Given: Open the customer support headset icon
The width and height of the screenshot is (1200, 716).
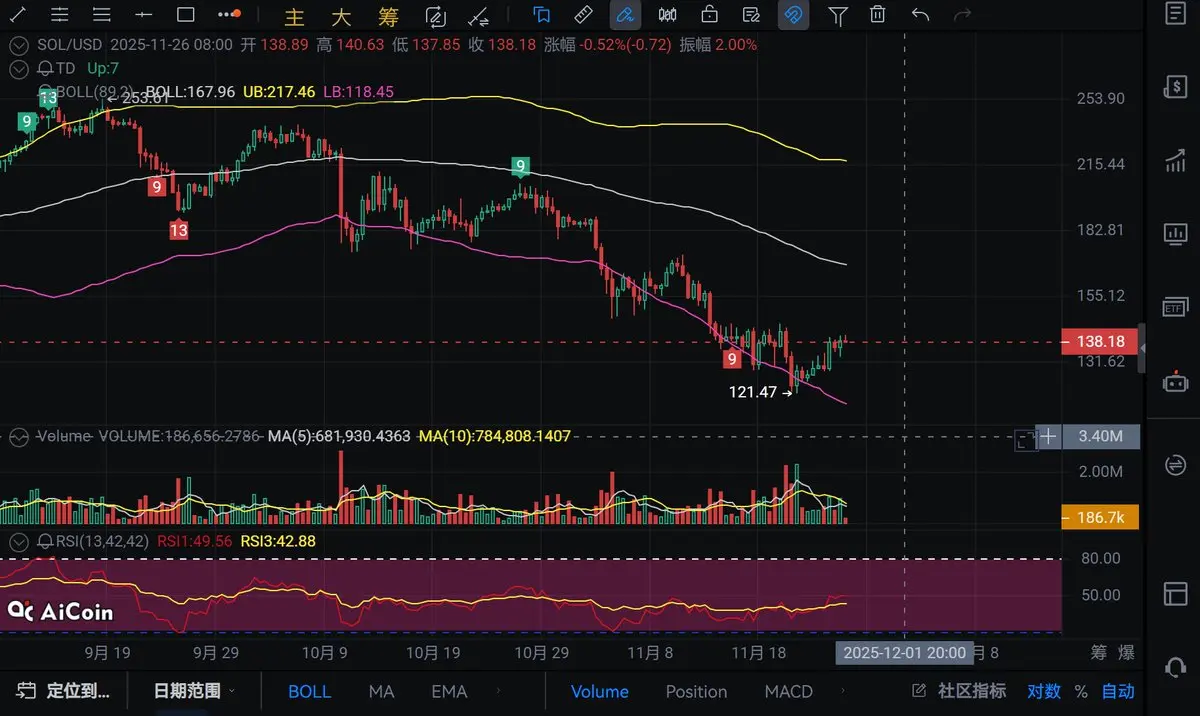Looking at the screenshot, I should [x=1175, y=668].
